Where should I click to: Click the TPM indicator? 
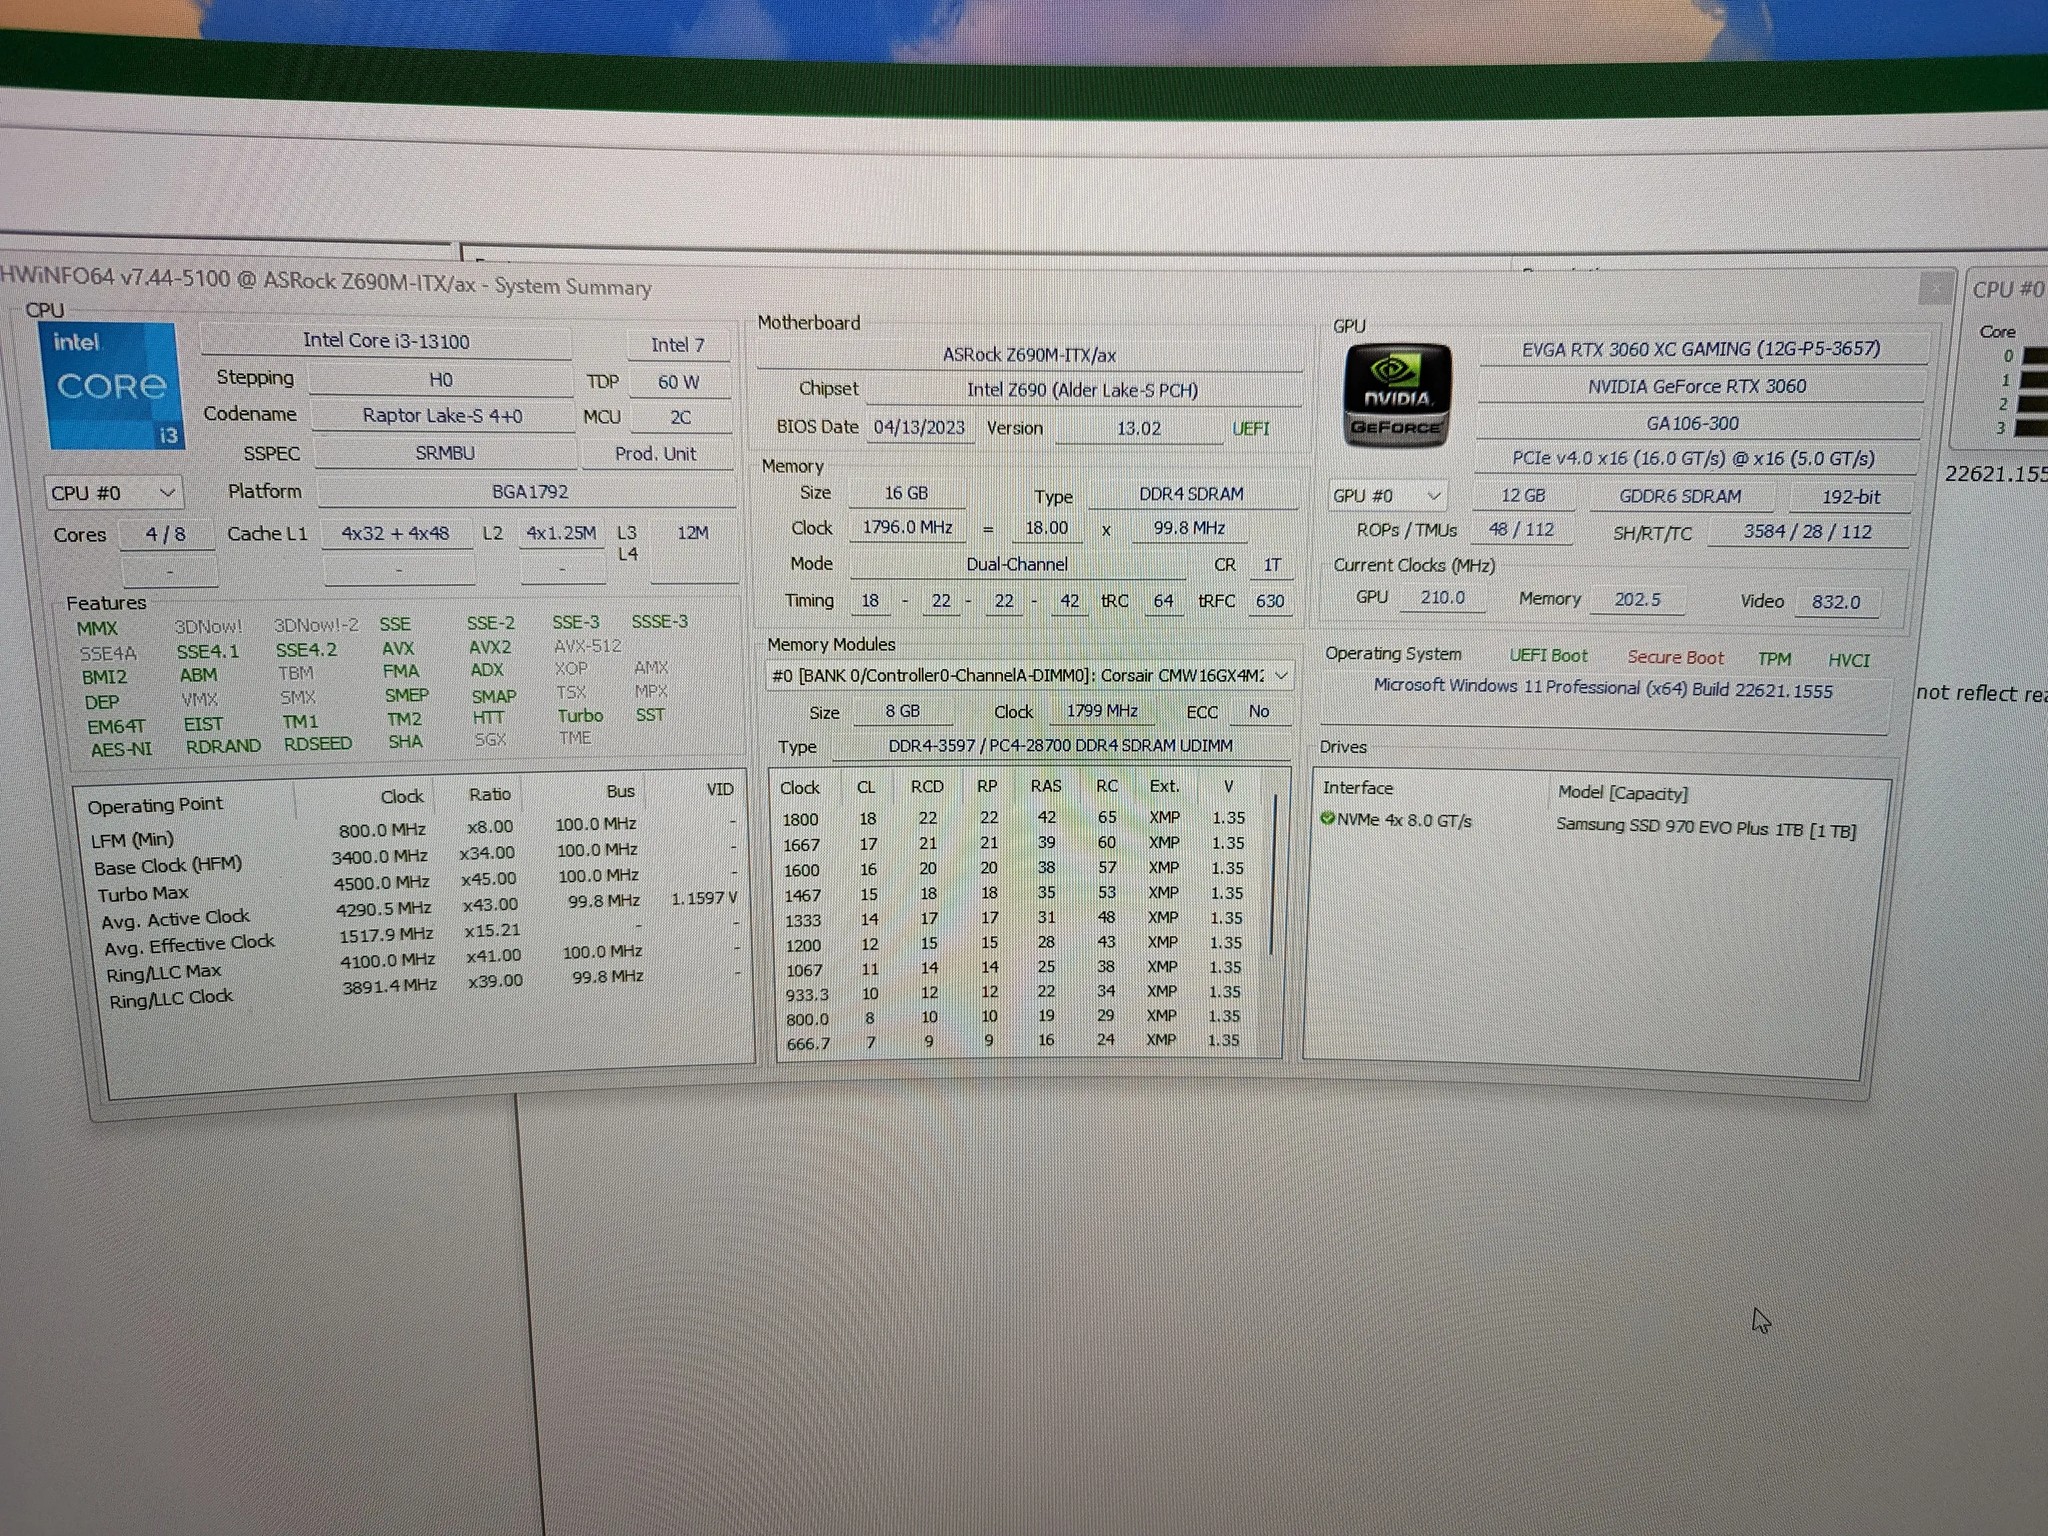(x=1774, y=659)
